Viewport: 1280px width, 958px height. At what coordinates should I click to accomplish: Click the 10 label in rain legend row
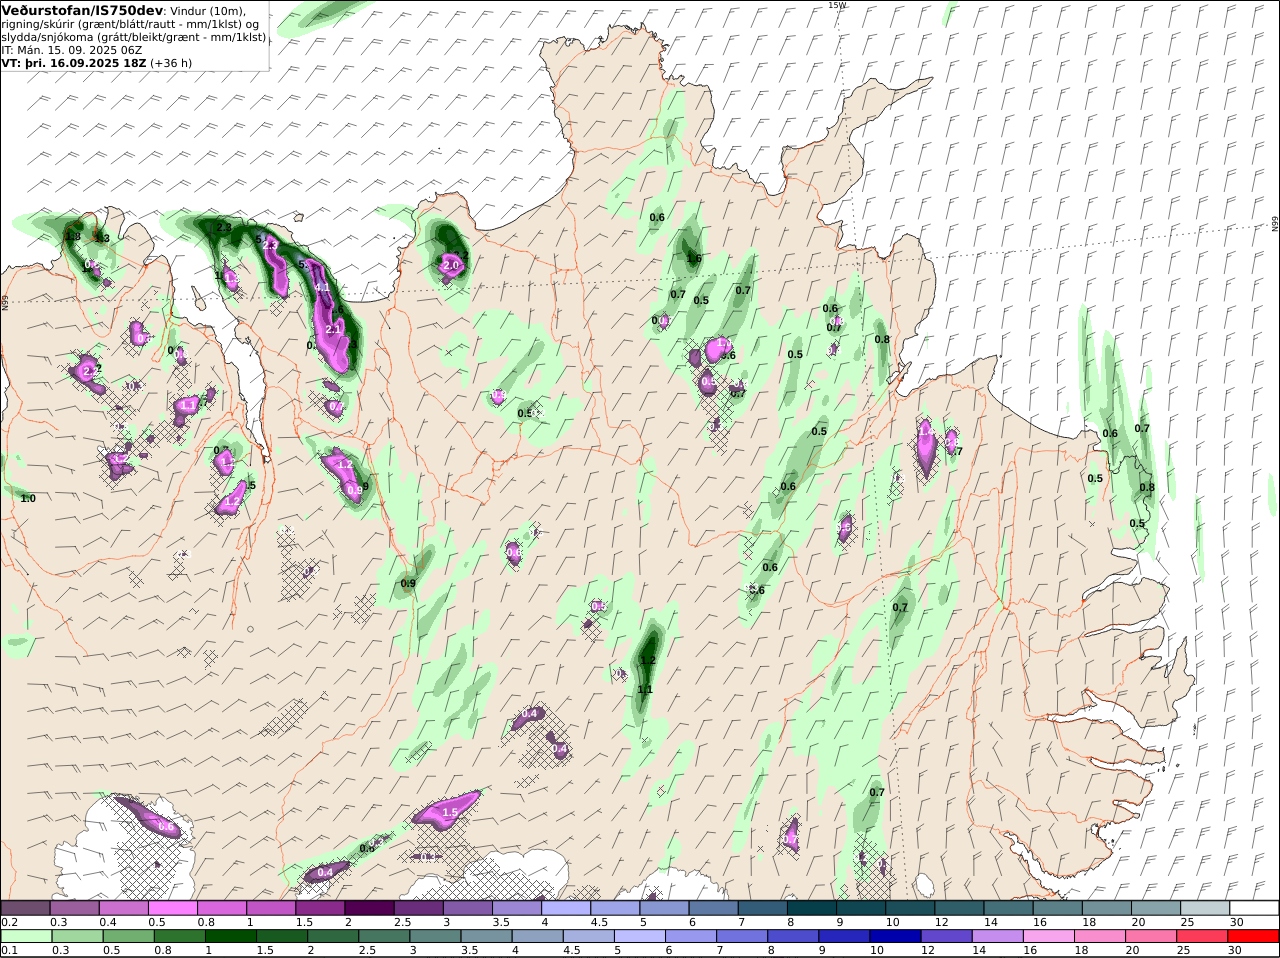(x=875, y=950)
